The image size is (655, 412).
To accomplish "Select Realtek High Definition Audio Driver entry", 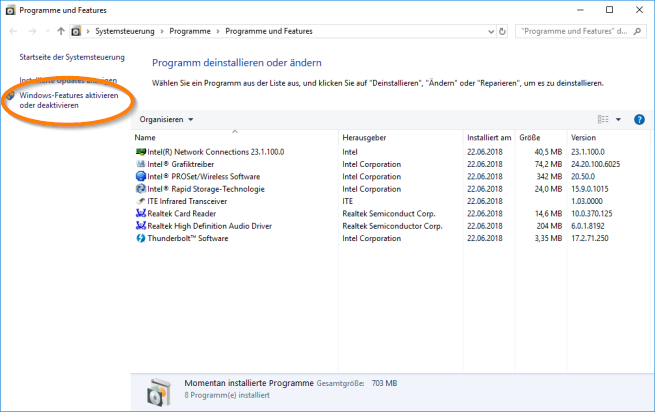I will (210, 226).
